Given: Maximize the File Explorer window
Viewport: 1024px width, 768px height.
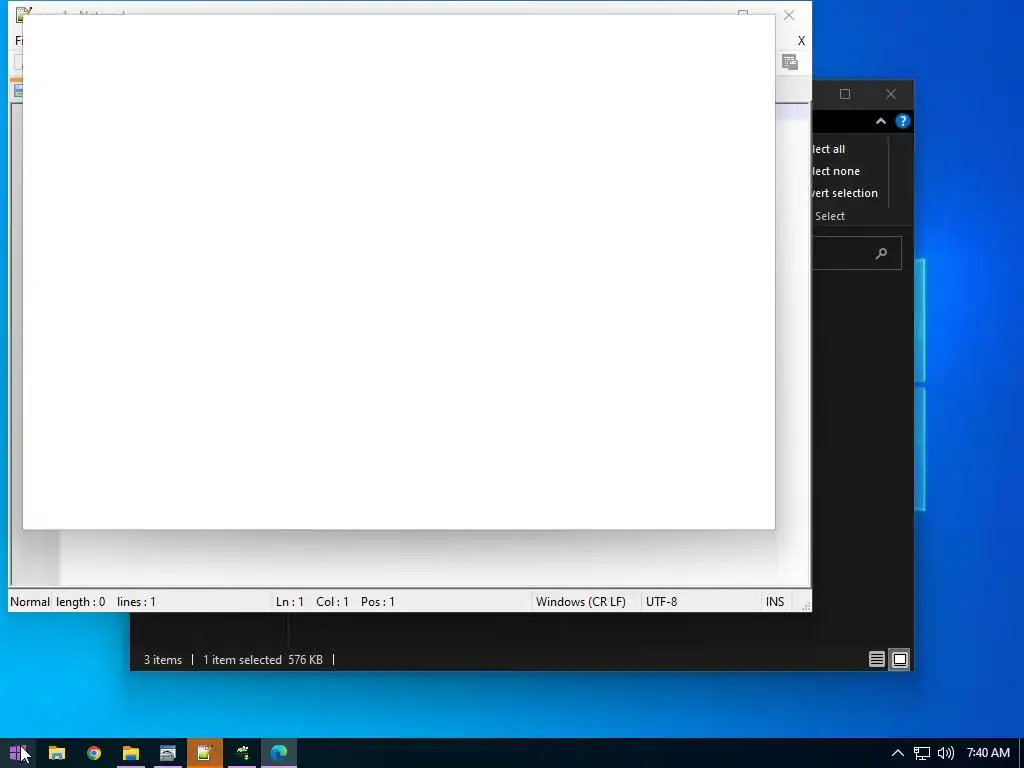Looking at the screenshot, I should [844, 94].
